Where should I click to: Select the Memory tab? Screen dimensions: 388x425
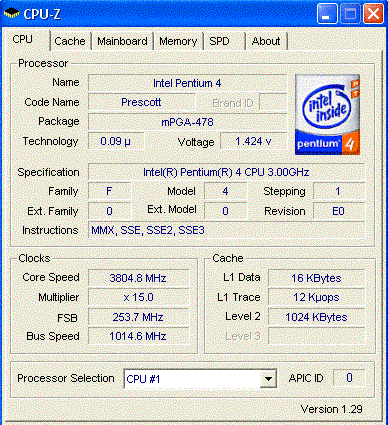178,41
